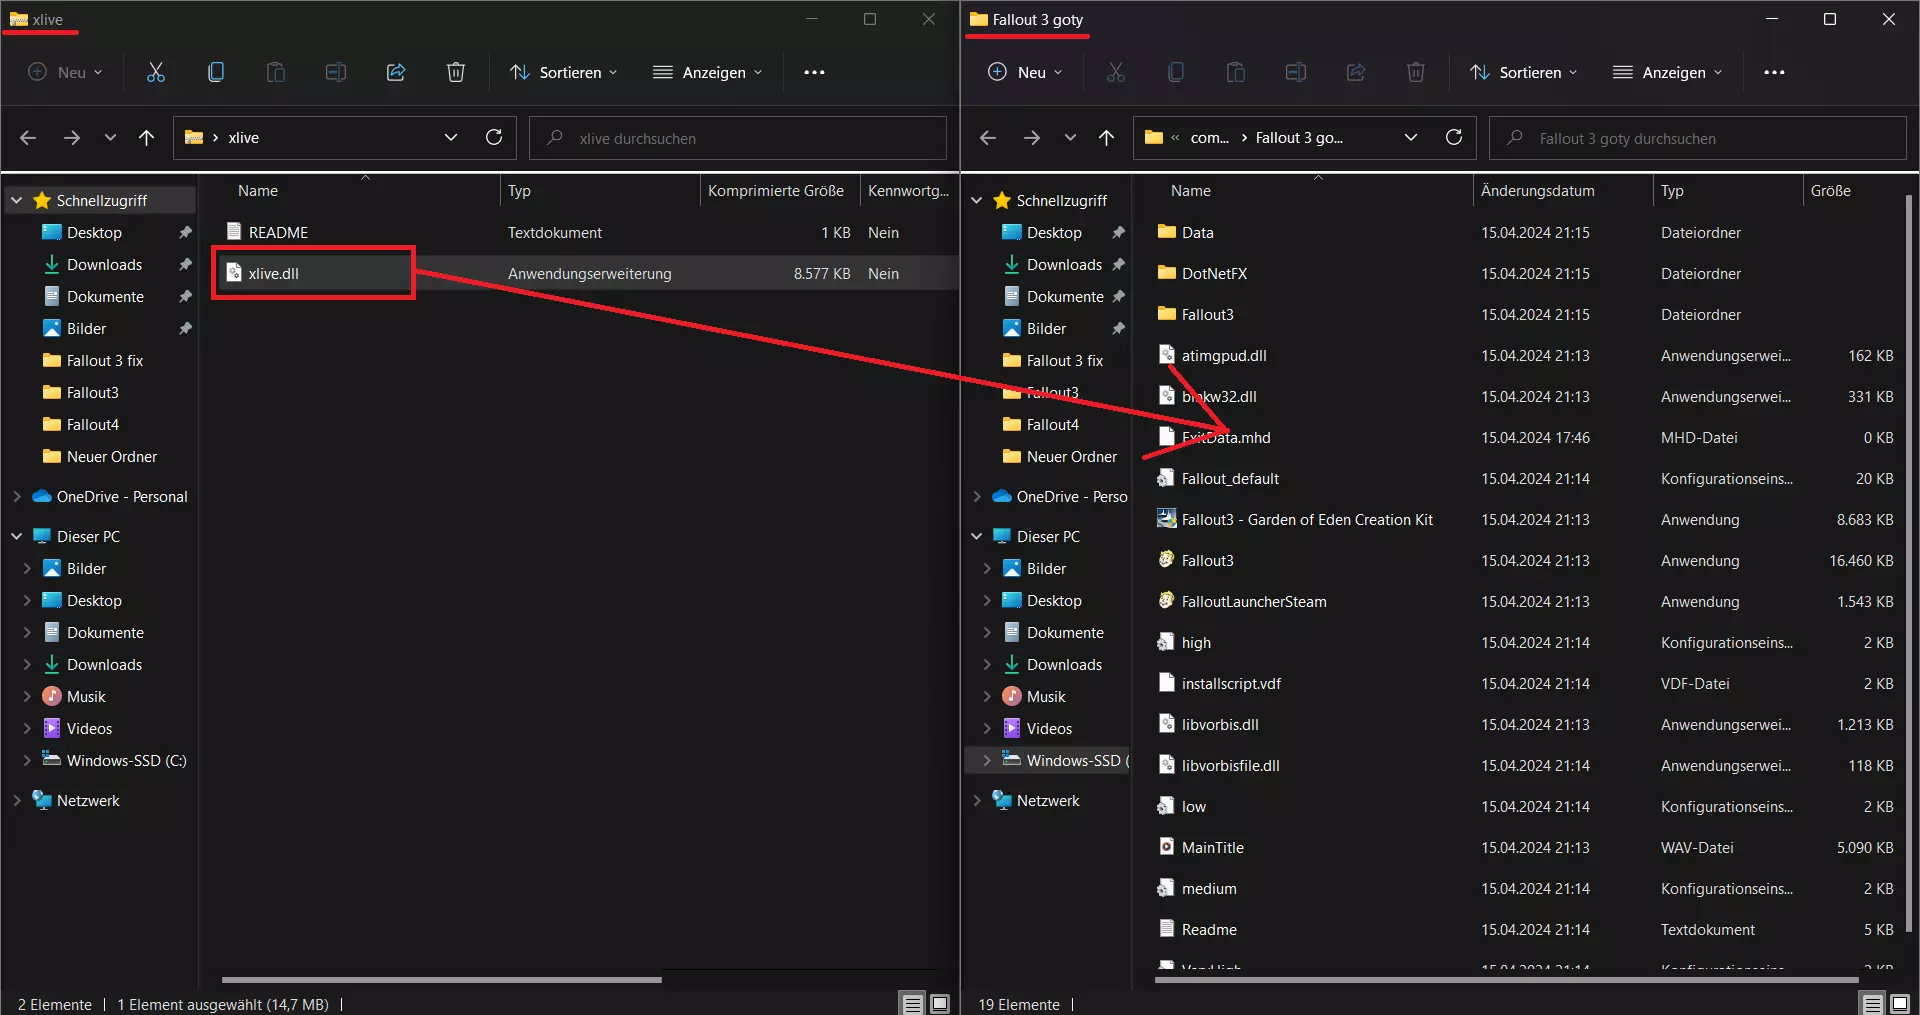Expand Windows-SSD (C:) in xlive window sidebar
The width and height of the screenshot is (1920, 1015).
tap(27, 760)
